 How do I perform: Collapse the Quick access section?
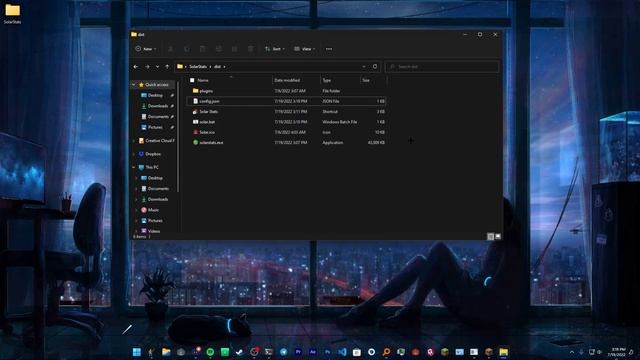coord(133,84)
